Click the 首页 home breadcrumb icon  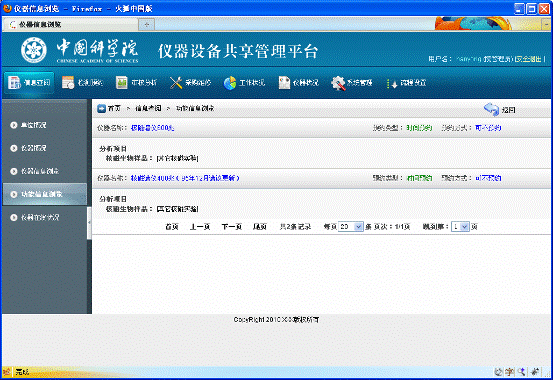pos(102,108)
